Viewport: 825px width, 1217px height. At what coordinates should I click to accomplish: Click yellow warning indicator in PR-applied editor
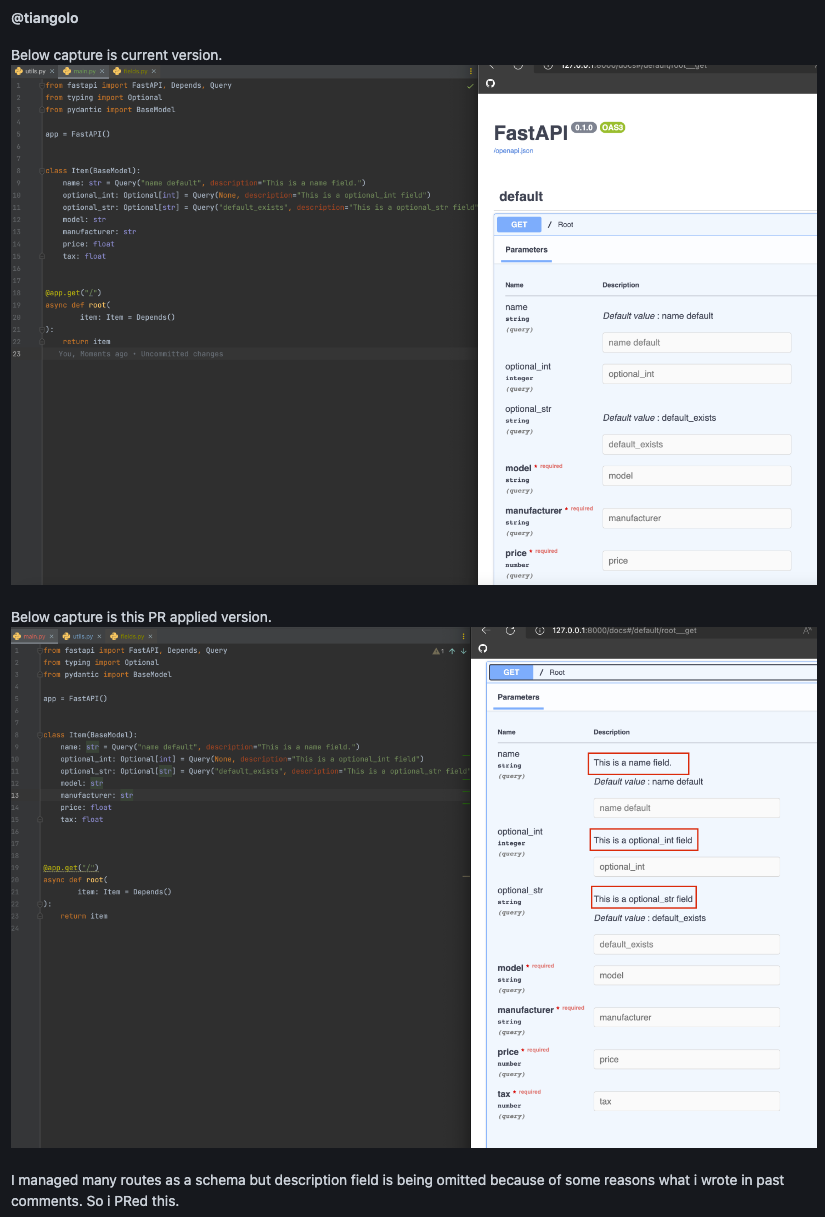click(438, 651)
